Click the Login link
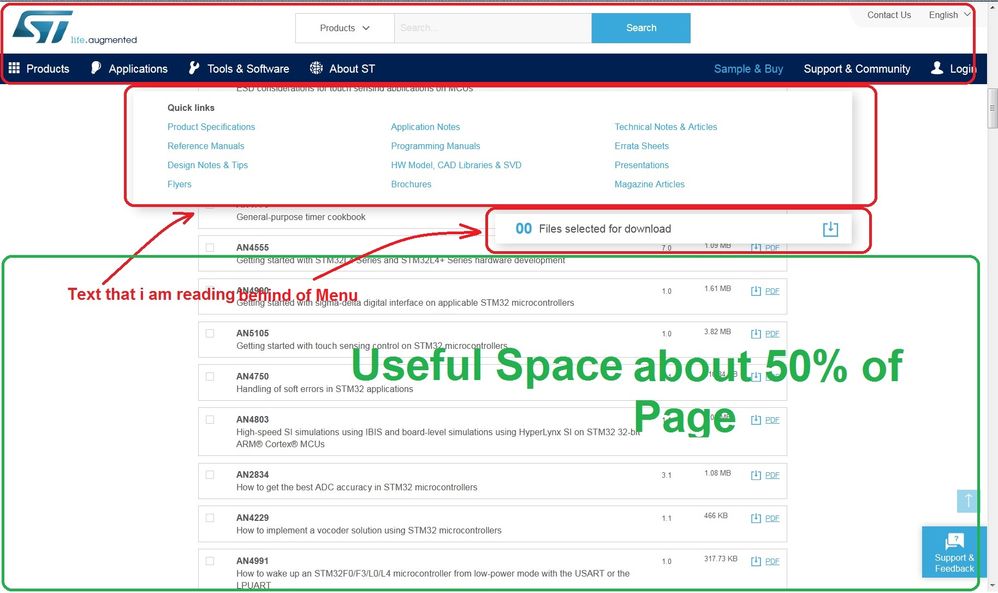The width and height of the screenshot is (998, 593). 962,69
